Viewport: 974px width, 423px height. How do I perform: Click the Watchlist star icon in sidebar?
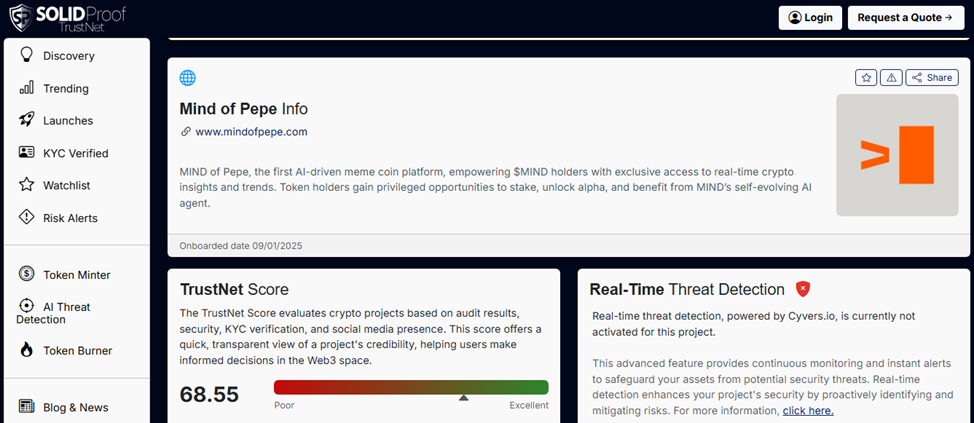tap(26, 184)
